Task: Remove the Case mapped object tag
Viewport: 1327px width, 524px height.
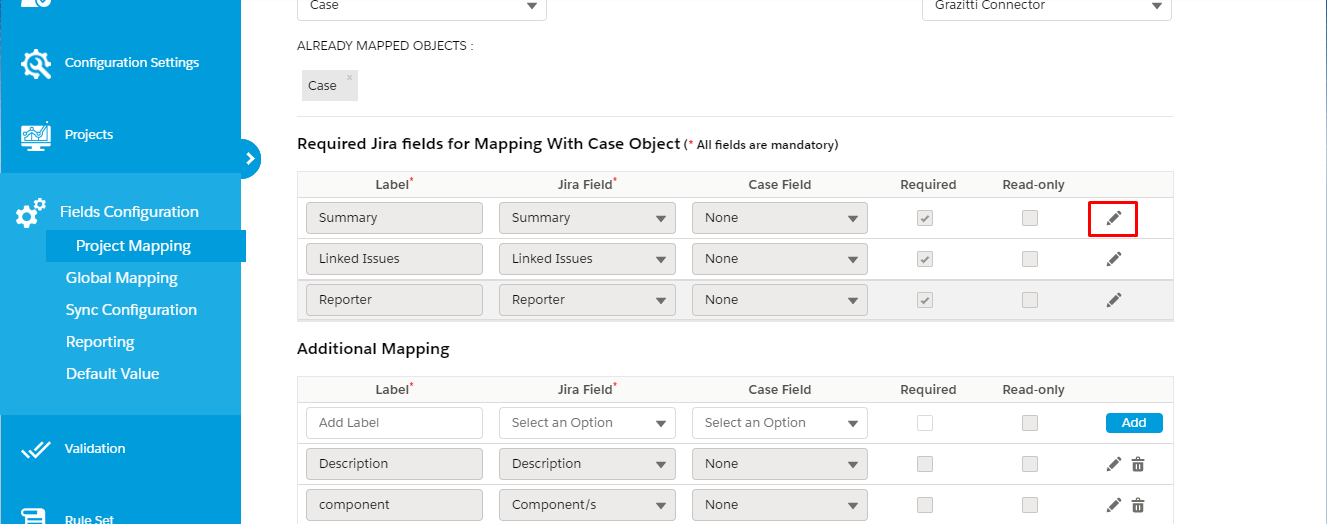Action: [349, 77]
